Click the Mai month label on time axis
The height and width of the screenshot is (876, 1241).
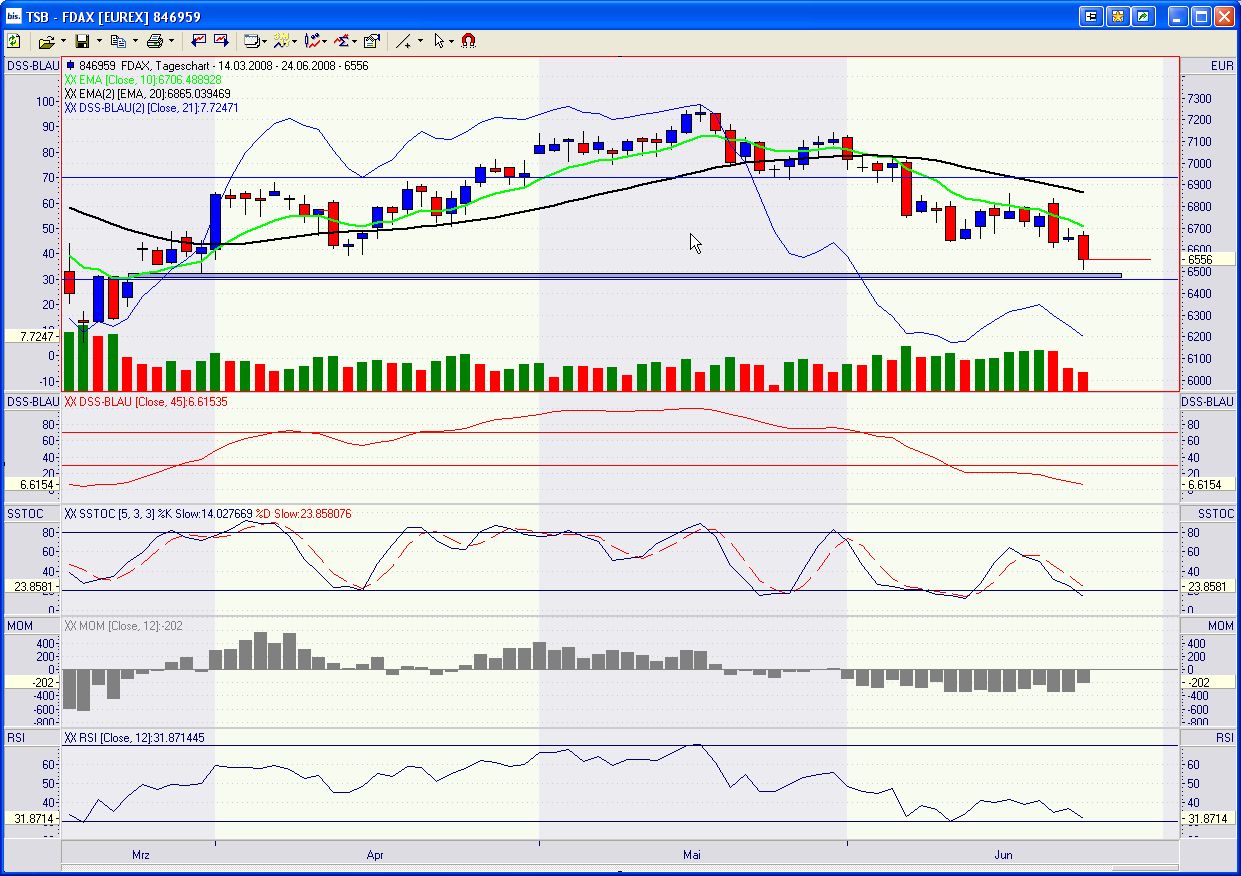coord(691,855)
